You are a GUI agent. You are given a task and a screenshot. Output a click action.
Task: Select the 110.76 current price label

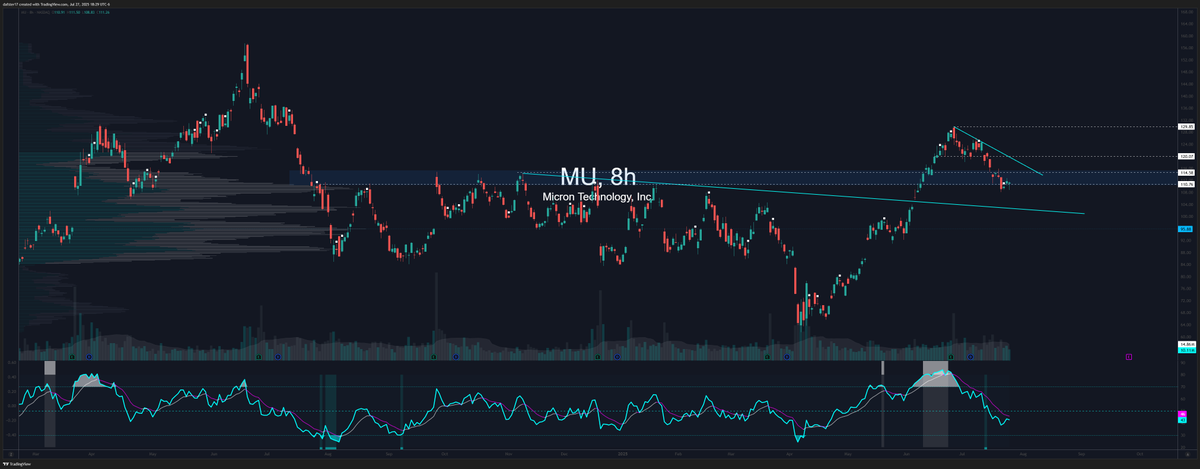[x=1187, y=185]
